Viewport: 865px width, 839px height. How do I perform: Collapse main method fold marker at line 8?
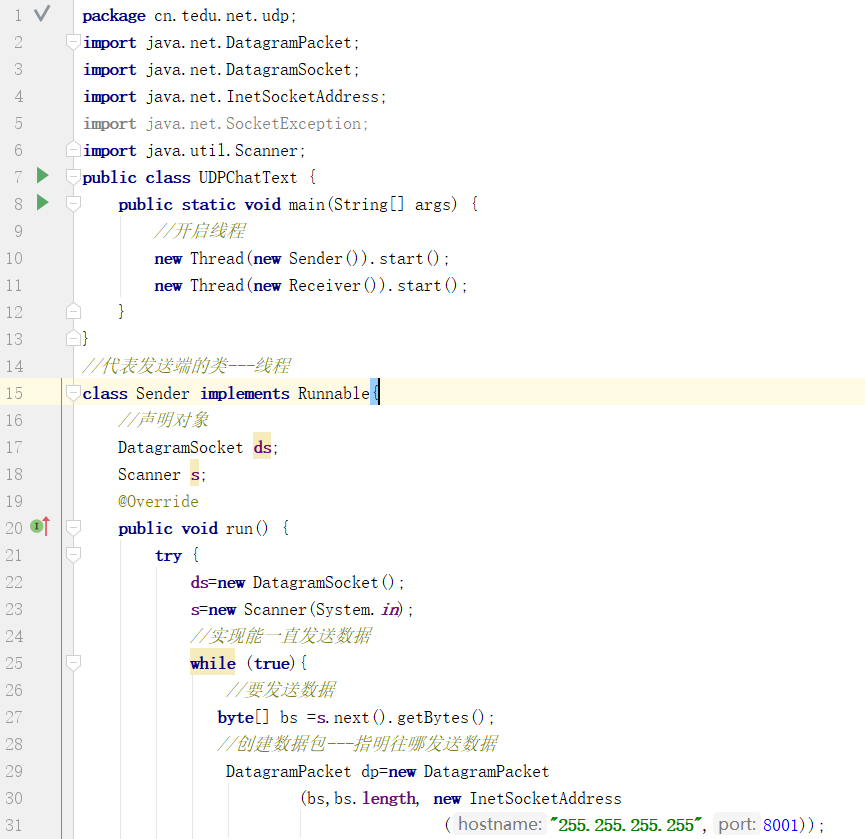[73, 204]
